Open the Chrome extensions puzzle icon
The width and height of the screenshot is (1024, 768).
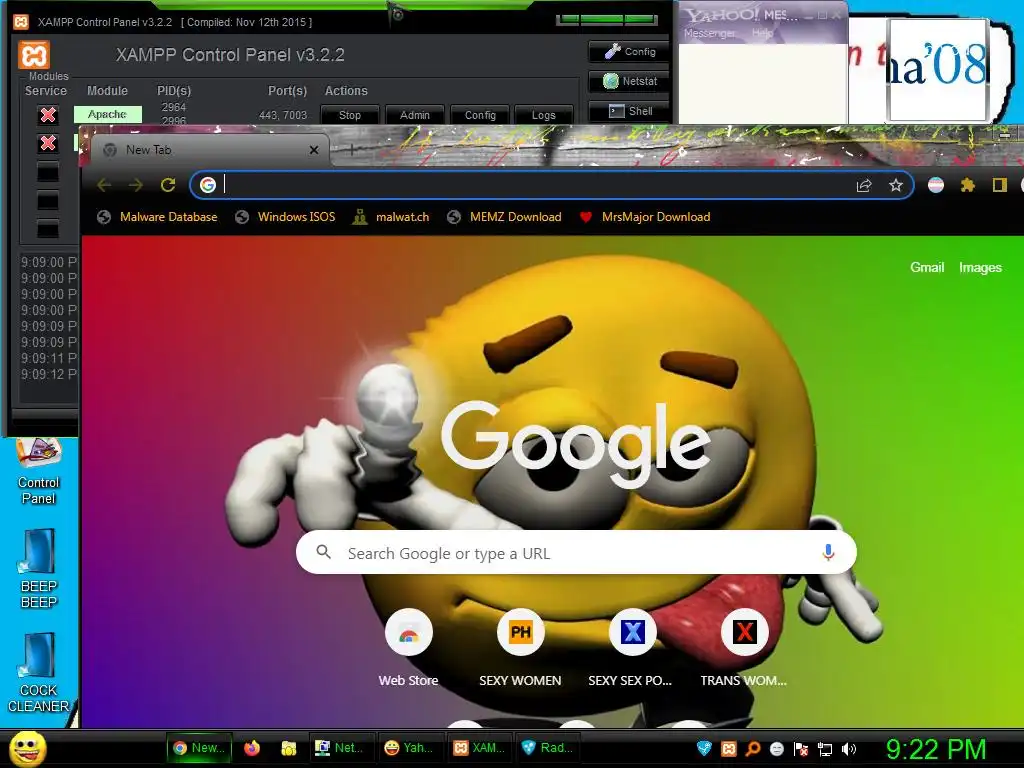968,185
